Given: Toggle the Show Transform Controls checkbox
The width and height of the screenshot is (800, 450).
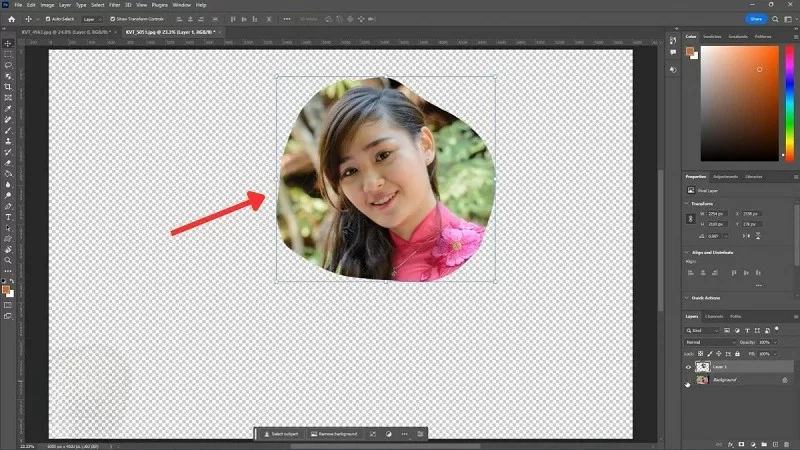Looking at the screenshot, I should pos(113,18).
